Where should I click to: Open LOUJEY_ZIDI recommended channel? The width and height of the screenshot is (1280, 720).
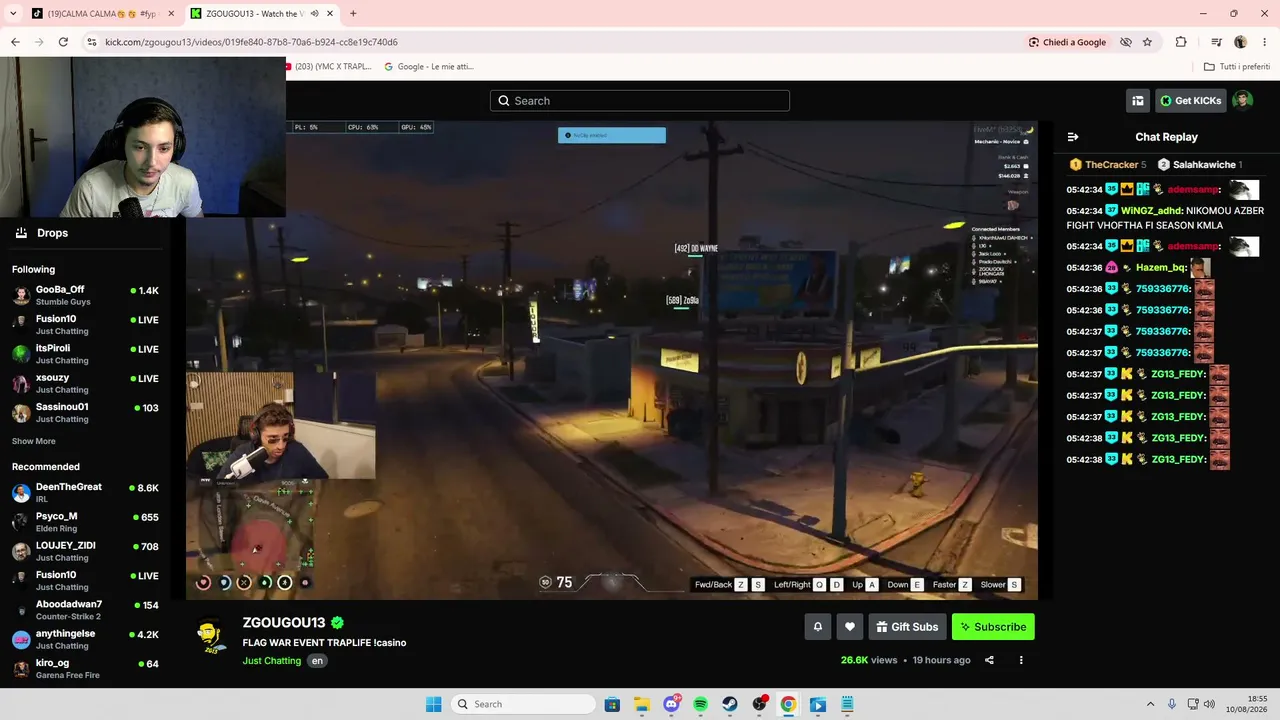[85, 551]
